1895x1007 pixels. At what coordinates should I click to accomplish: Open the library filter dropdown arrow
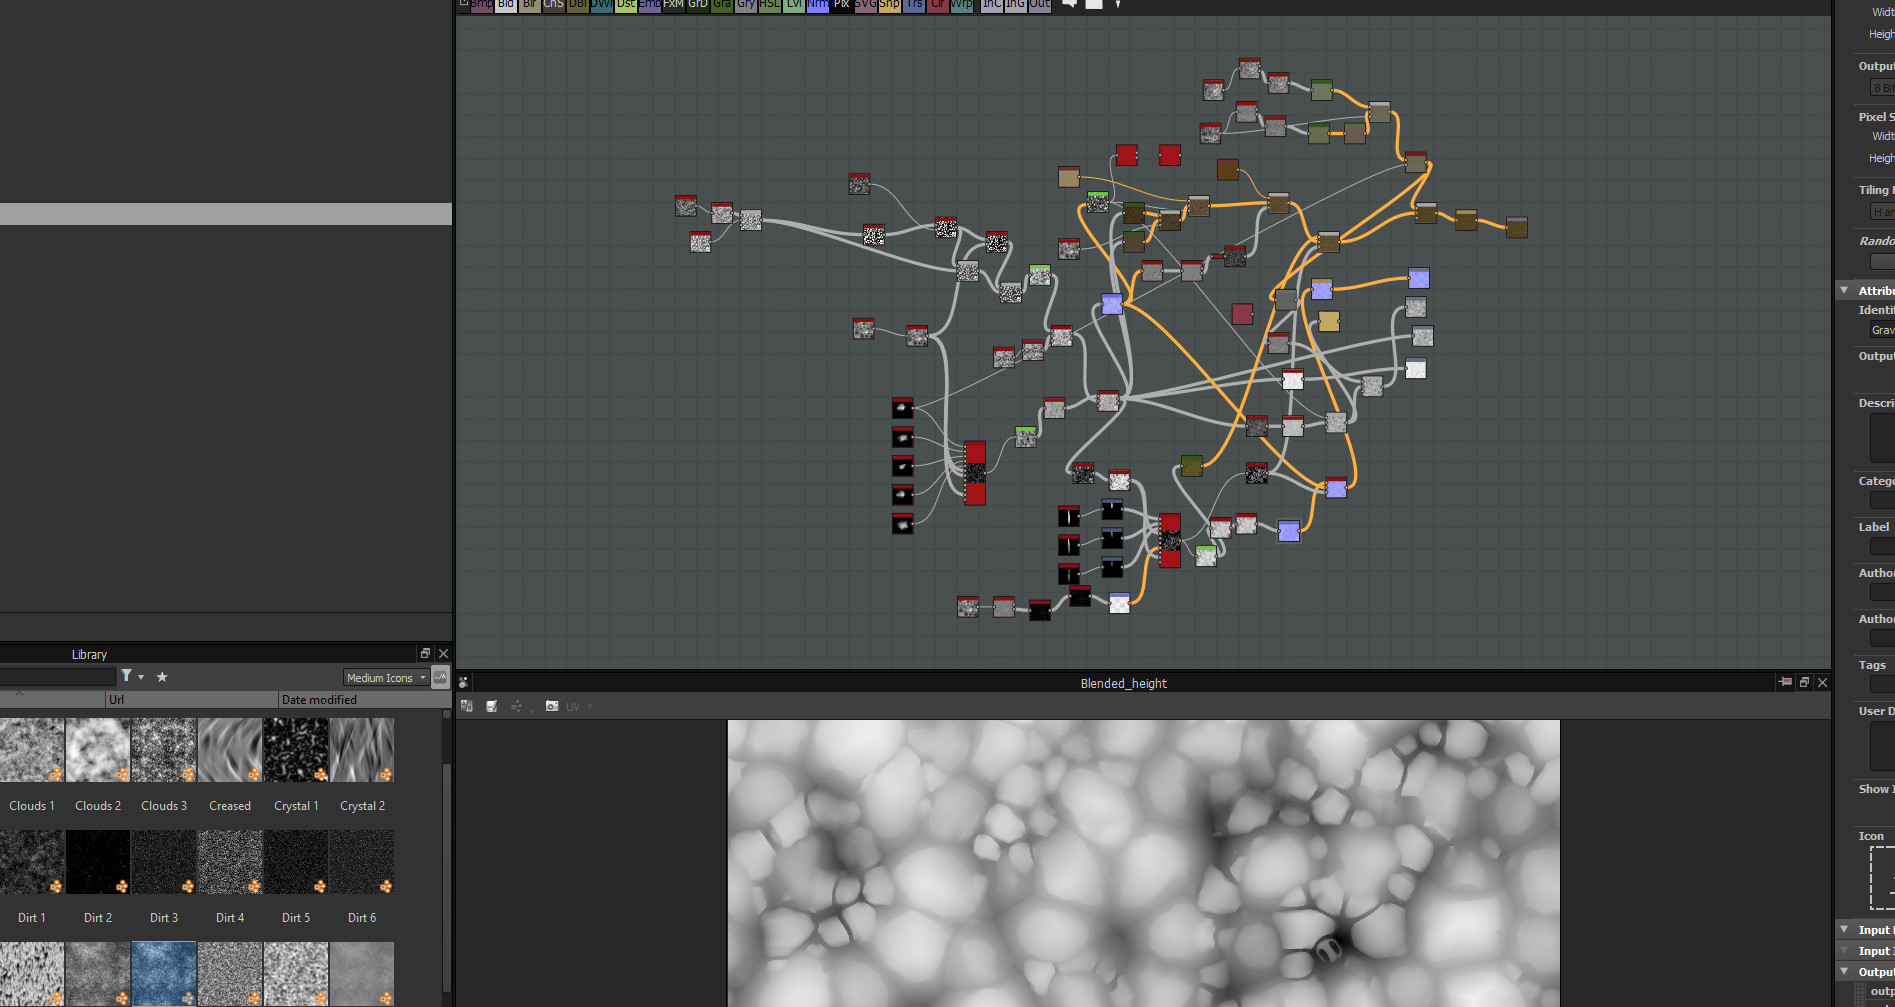click(141, 677)
